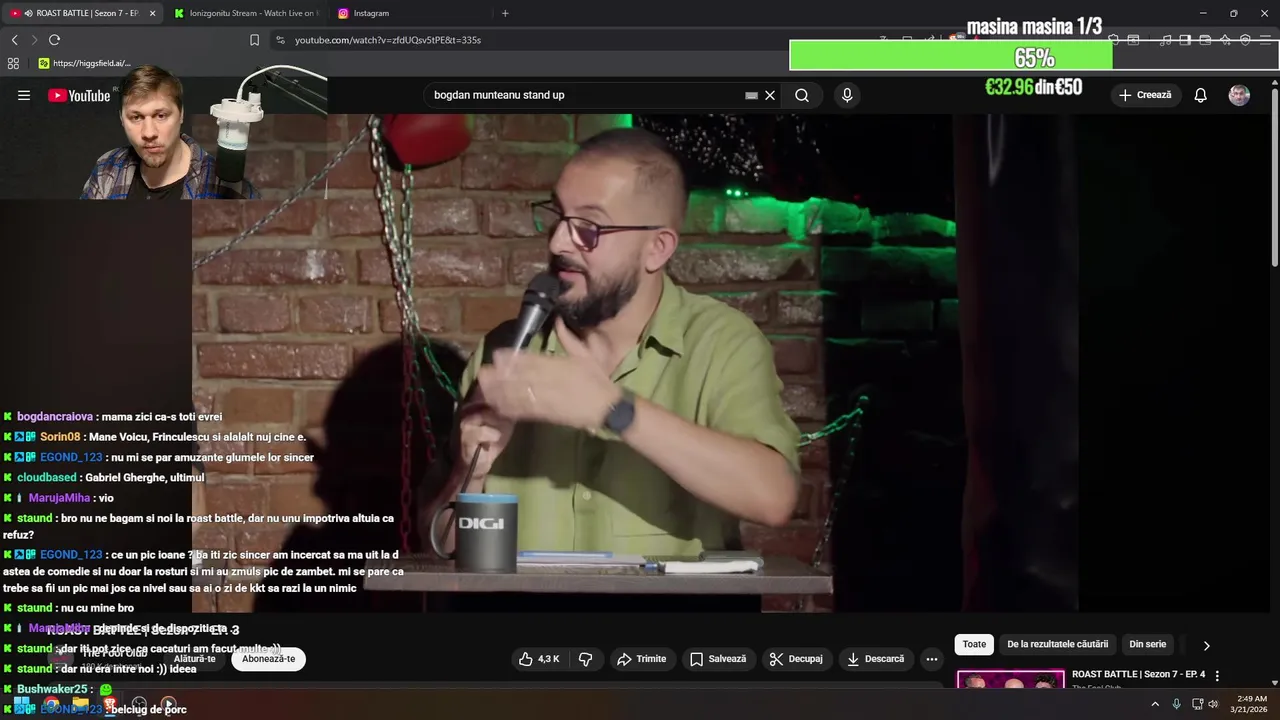Screen dimensions: 1280x720
Task: Dislike the video with thumbs down
Action: click(586, 659)
